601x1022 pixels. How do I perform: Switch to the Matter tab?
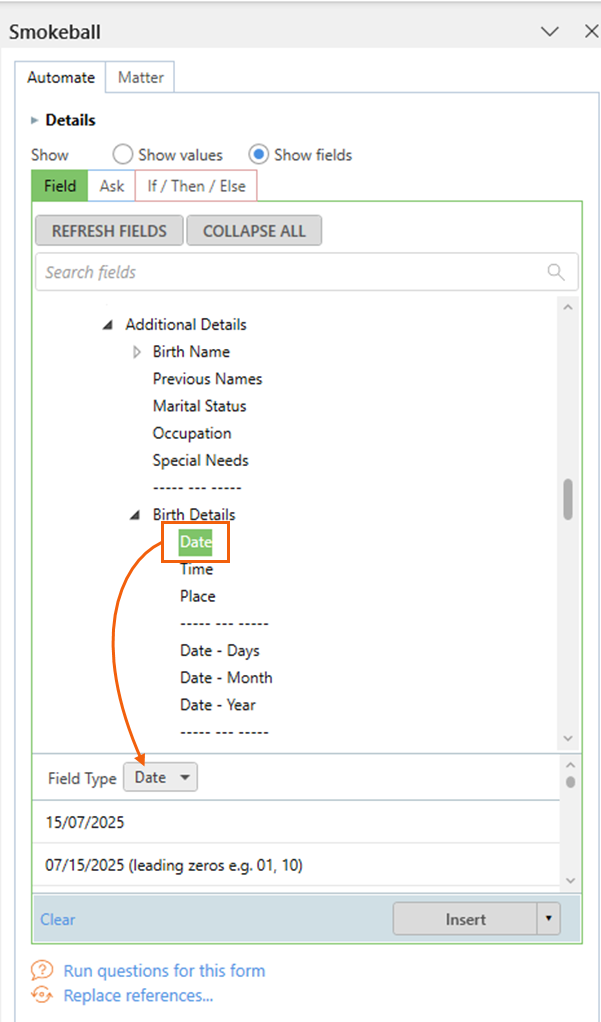[x=141, y=78]
